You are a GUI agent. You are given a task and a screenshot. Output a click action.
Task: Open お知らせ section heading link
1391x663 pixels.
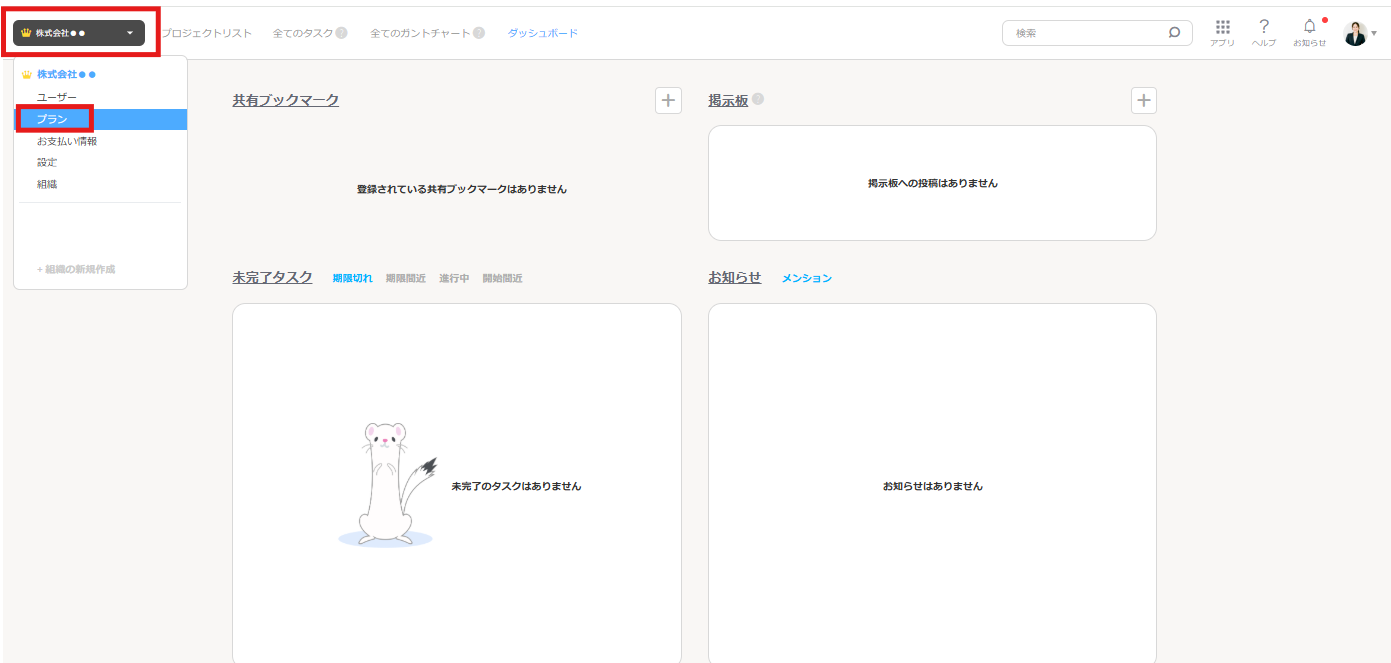pos(735,277)
